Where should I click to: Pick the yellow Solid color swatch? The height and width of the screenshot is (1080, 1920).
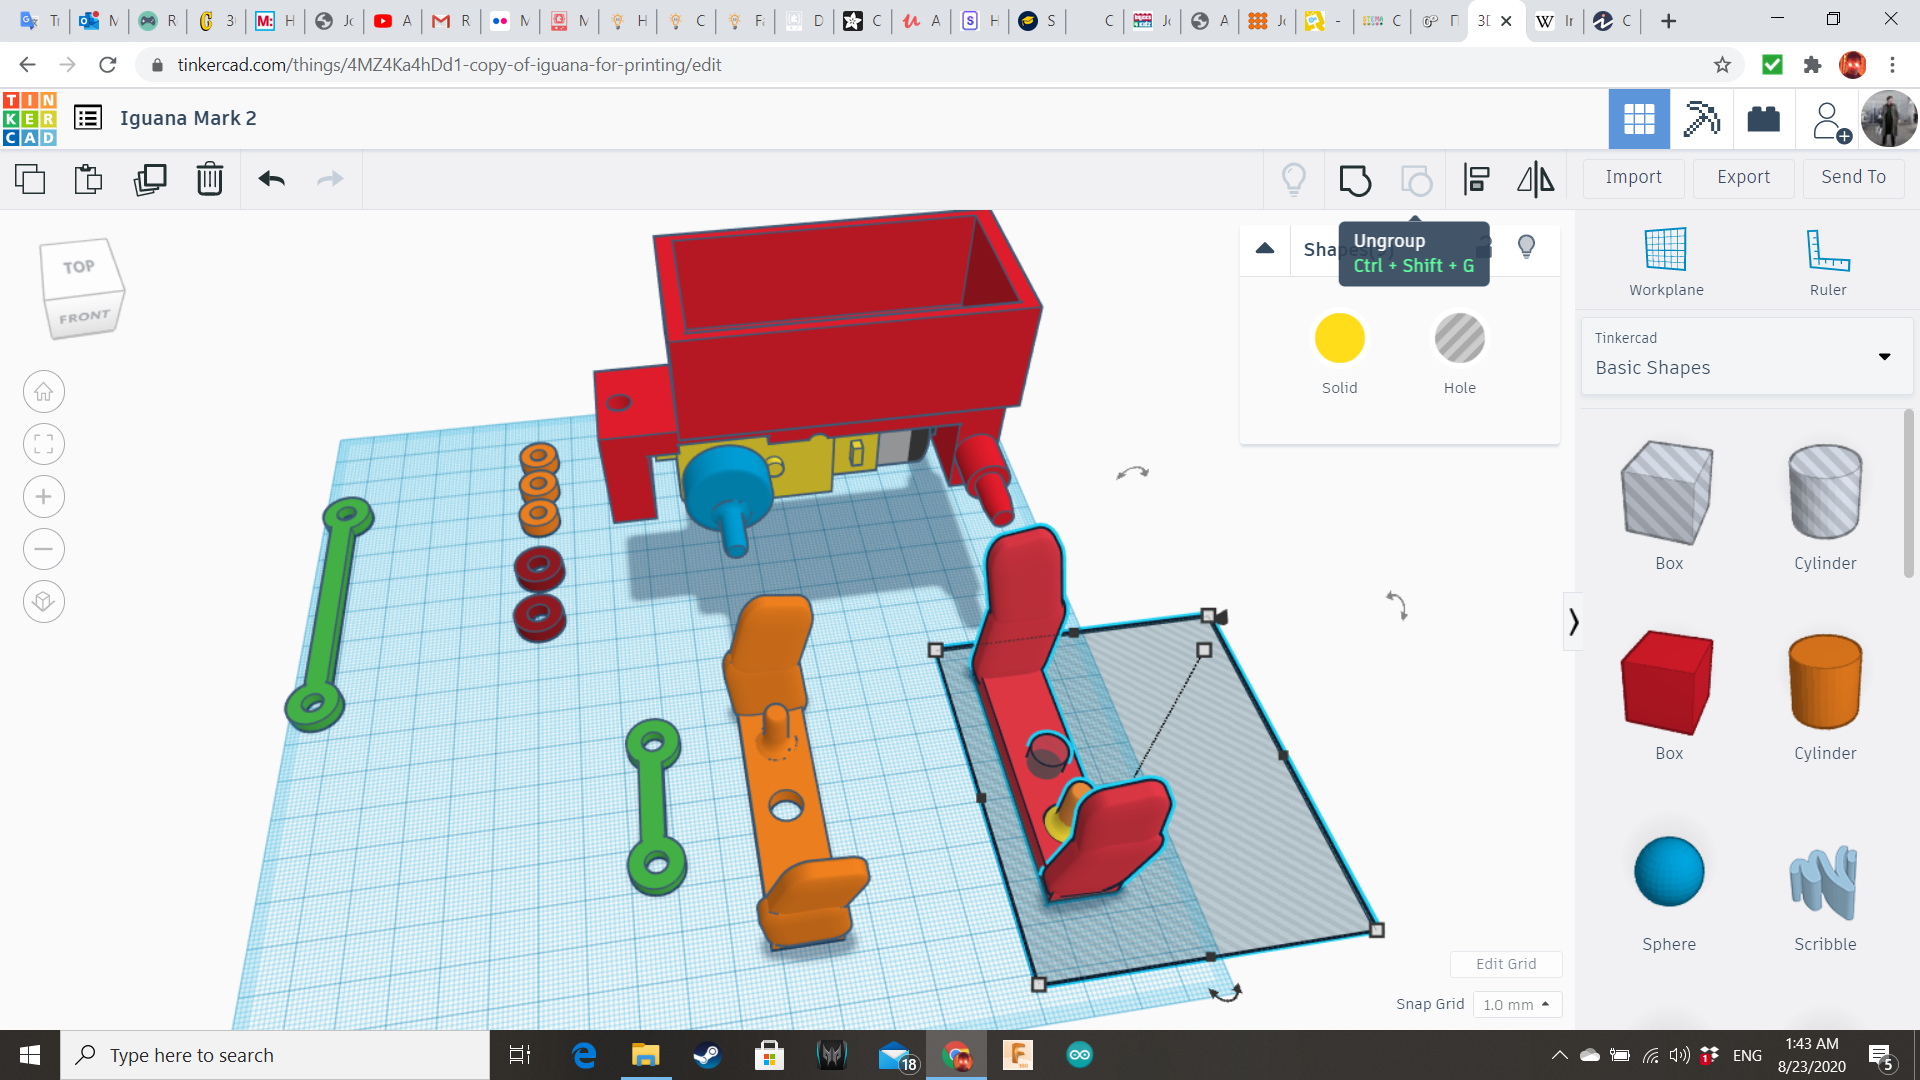point(1339,340)
